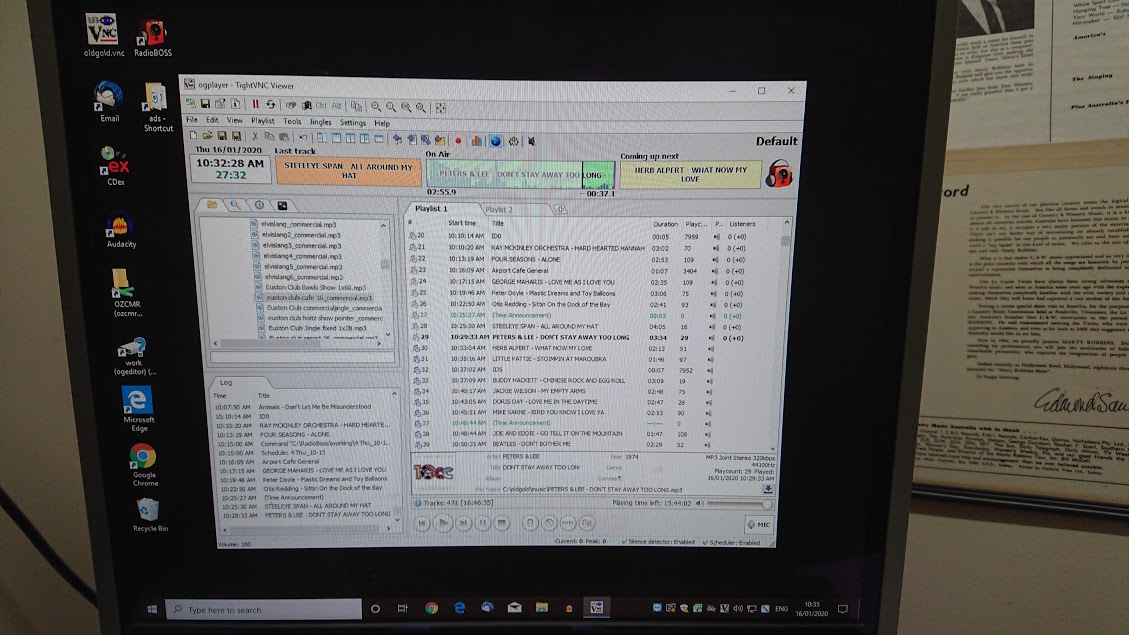Click the Listeners column header
Image resolution: width=1129 pixels, height=635 pixels.
click(742, 224)
